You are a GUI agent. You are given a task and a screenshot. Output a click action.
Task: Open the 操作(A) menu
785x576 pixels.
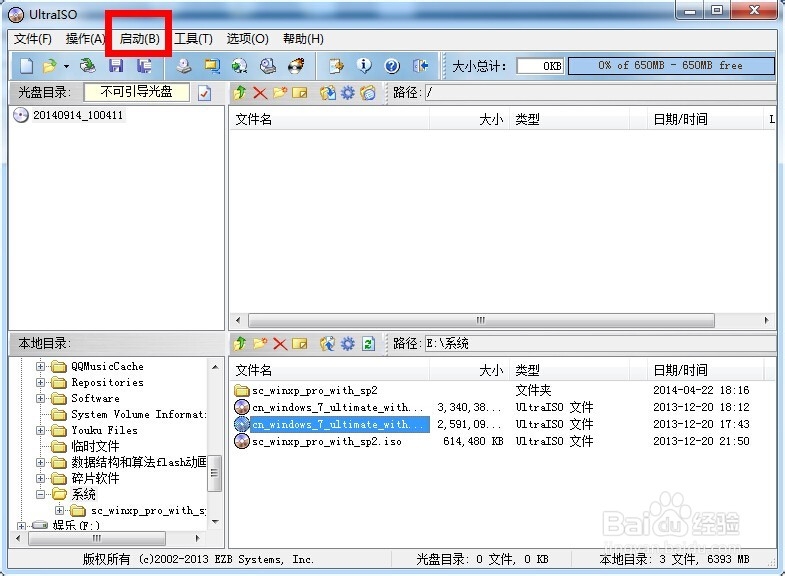pyautogui.click(x=85, y=39)
